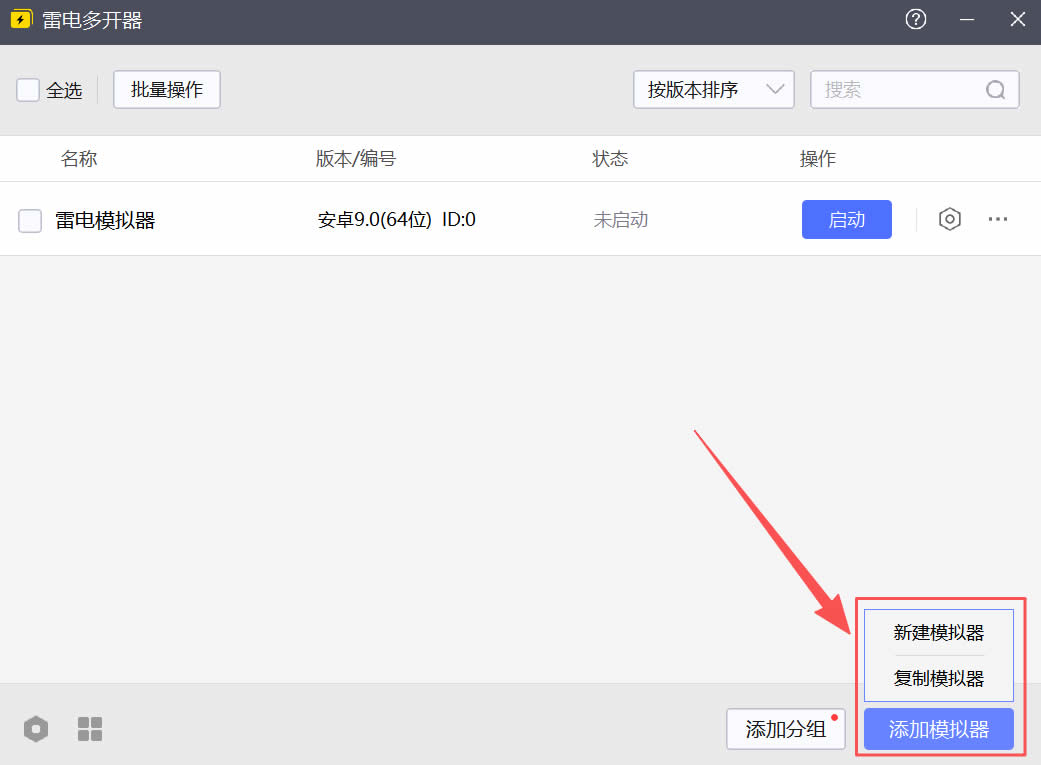Check the box next to 雷电模拟器
This screenshot has height=765, width=1041.
pyautogui.click(x=30, y=221)
